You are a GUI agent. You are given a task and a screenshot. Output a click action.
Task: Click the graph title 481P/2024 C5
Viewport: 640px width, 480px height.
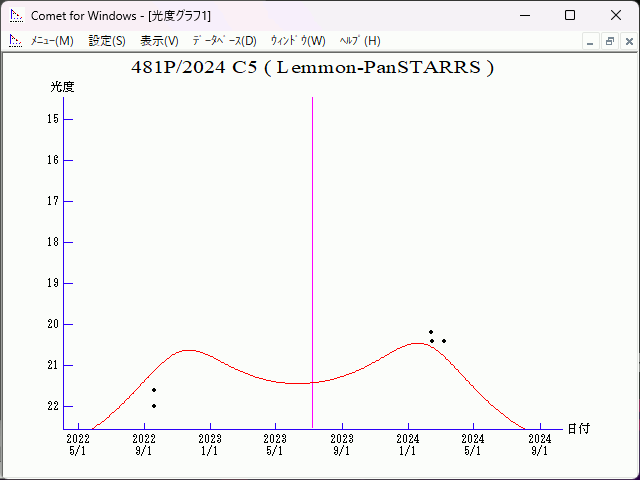(313, 68)
